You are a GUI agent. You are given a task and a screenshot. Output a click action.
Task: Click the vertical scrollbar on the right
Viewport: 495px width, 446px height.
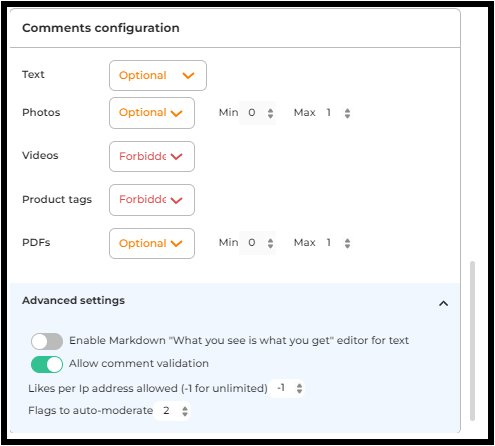472,341
